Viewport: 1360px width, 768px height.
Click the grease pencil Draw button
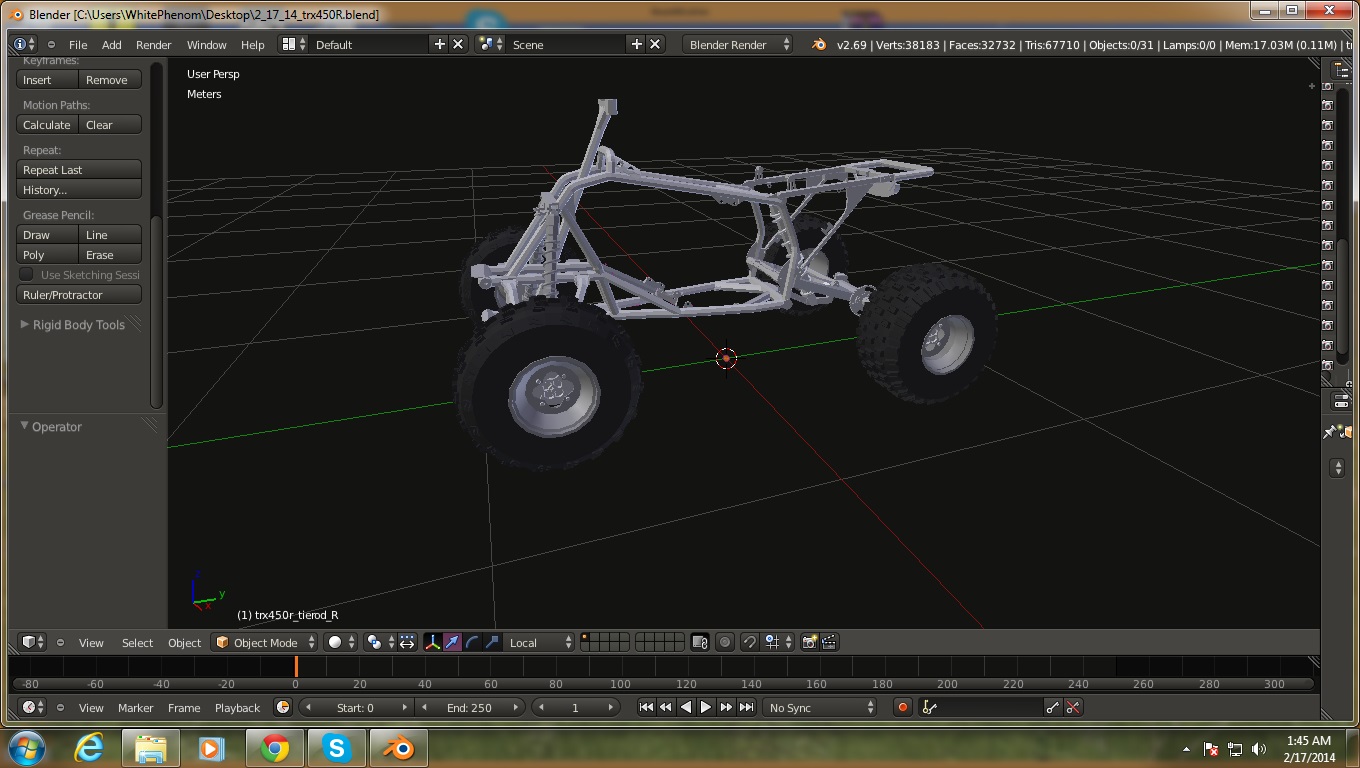(48, 234)
